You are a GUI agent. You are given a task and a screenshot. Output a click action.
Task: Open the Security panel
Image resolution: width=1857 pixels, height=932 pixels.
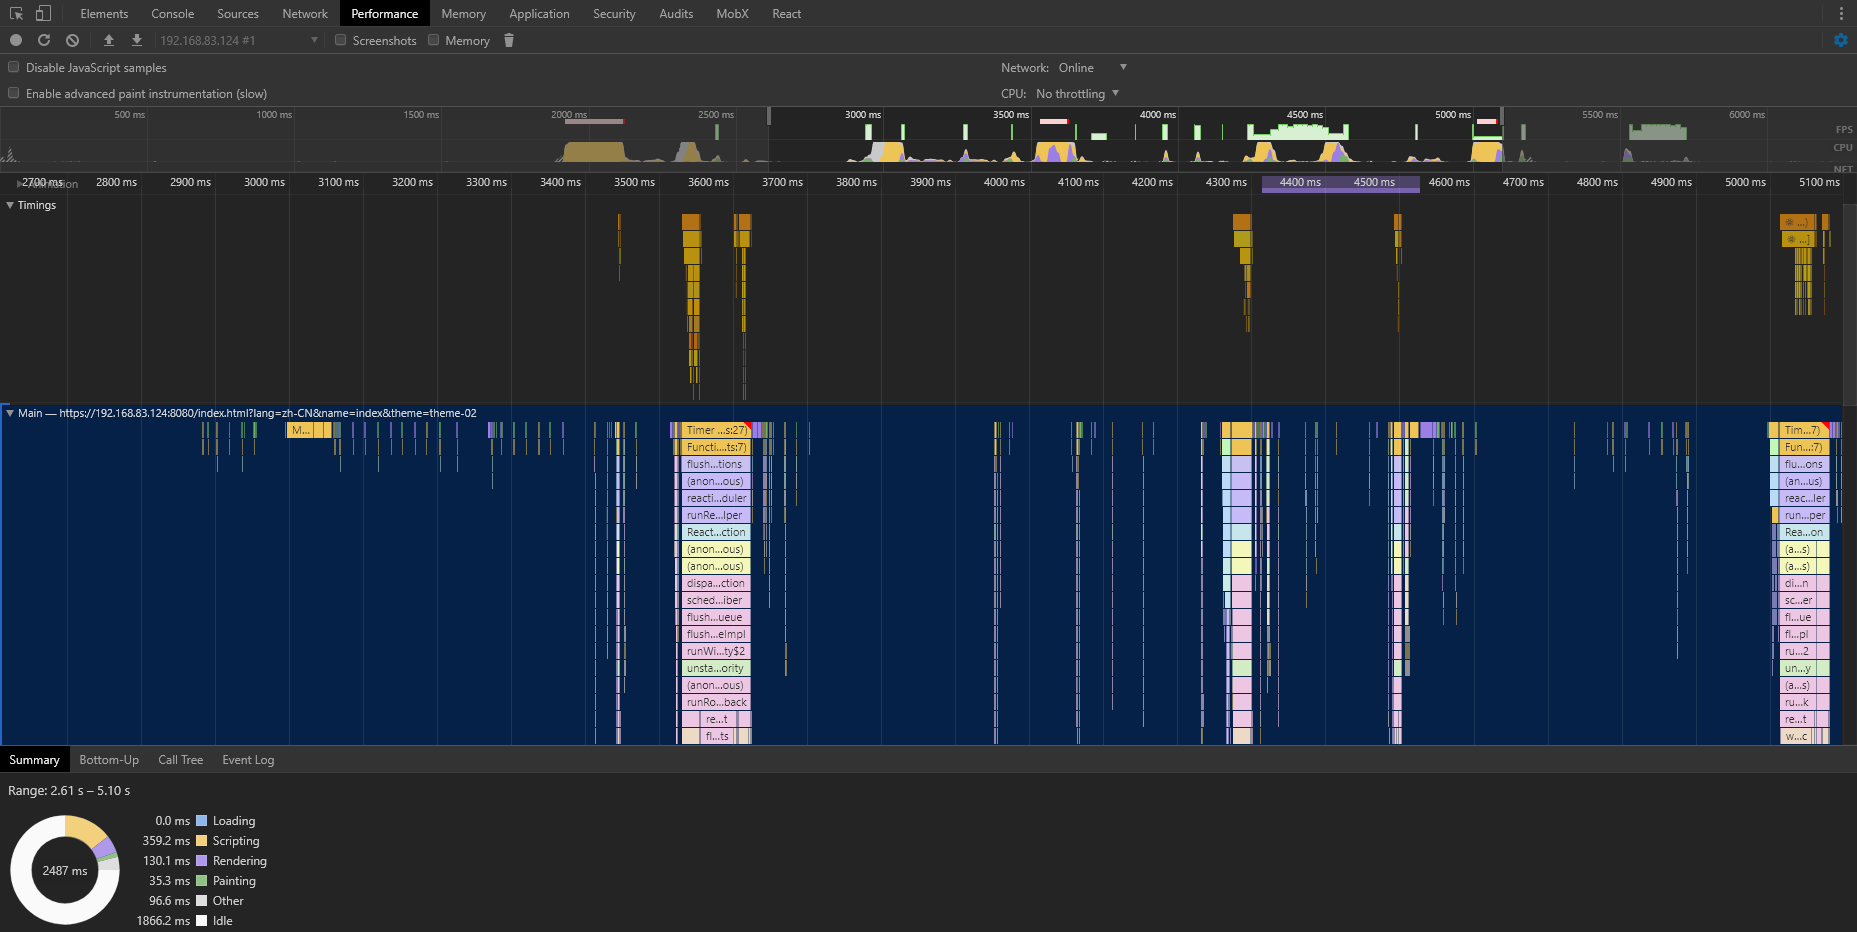point(614,14)
